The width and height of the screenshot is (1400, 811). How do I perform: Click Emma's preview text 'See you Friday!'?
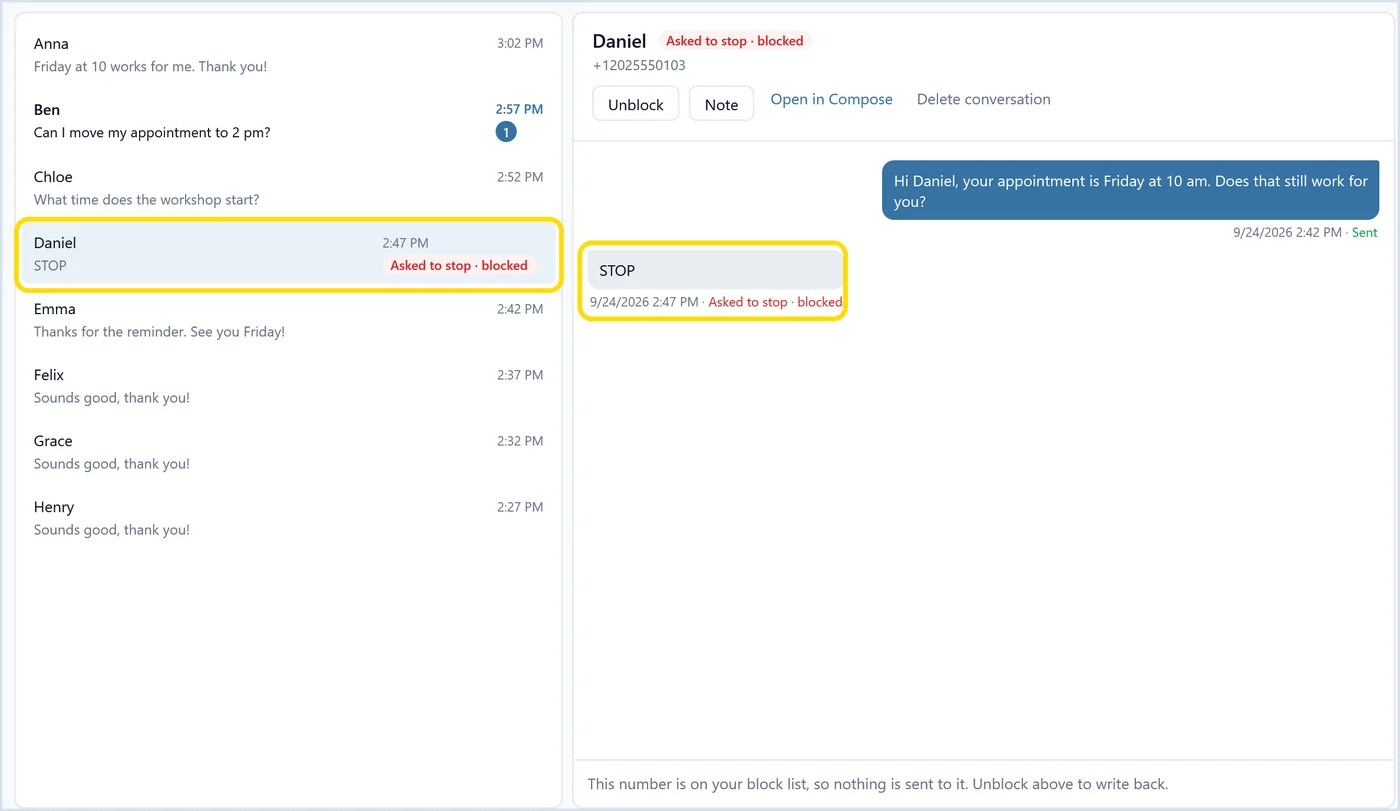tap(237, 332)
